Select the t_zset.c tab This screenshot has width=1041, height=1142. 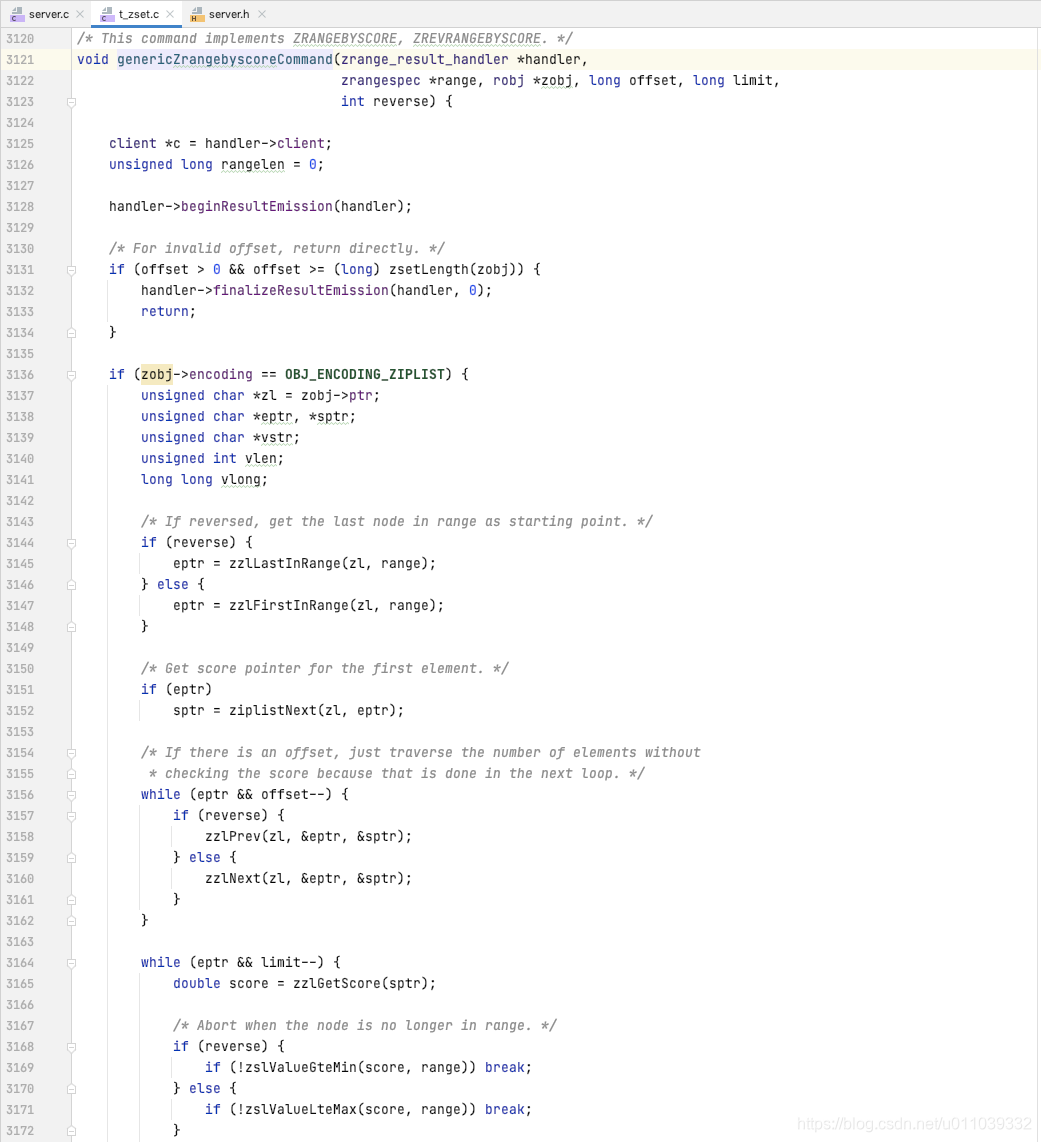coord(138,14)
